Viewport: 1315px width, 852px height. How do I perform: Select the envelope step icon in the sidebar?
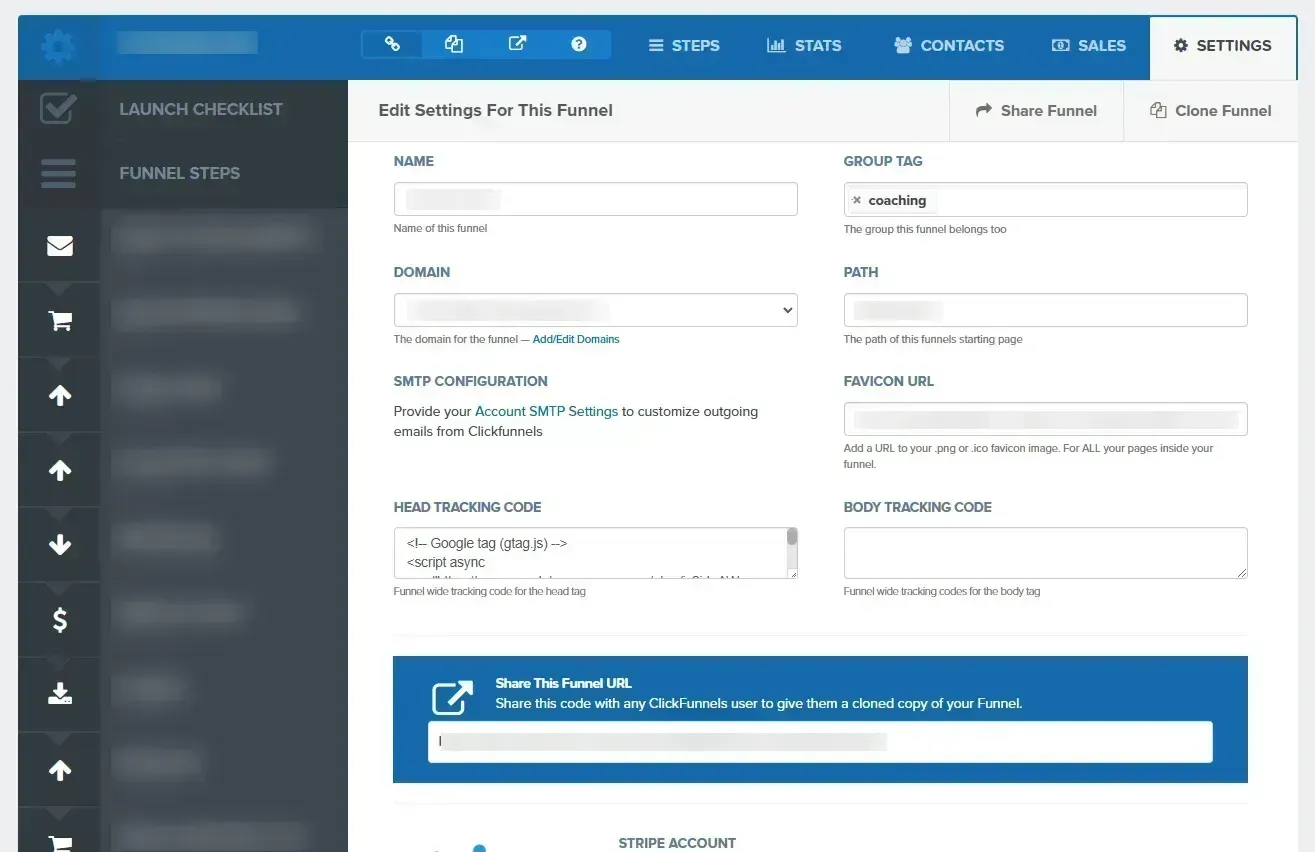pyautogui.click(x=60, y=245)
